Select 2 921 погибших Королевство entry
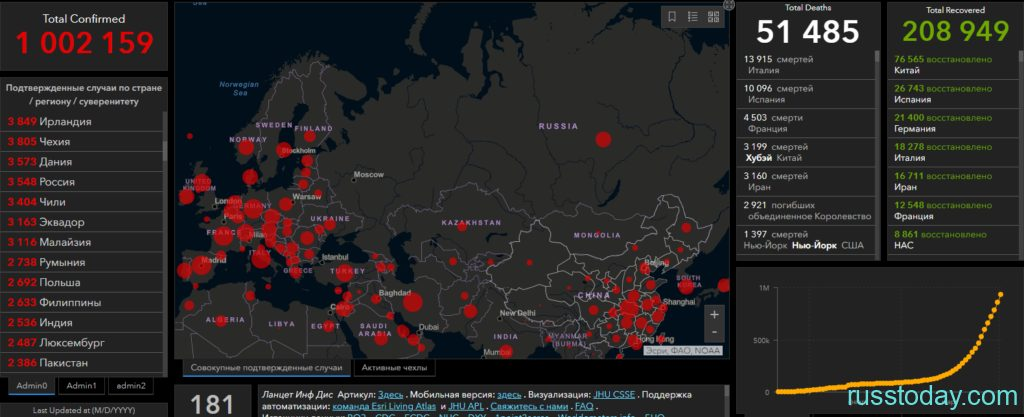1024x417 pixels. click(805, 211)
